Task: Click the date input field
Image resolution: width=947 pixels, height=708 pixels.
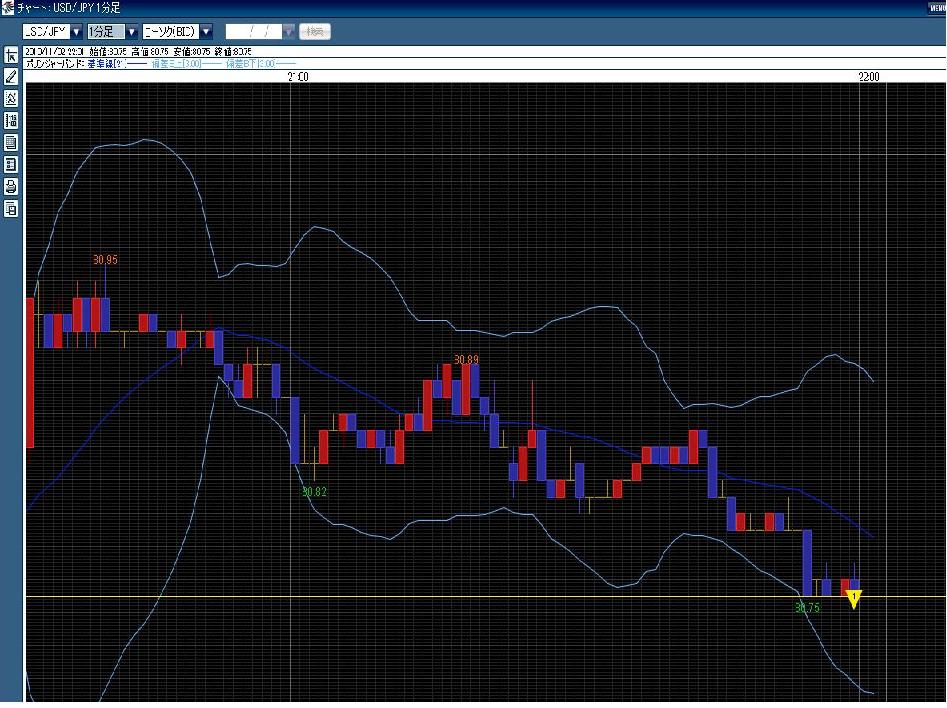Action: (x=254, y=31)
